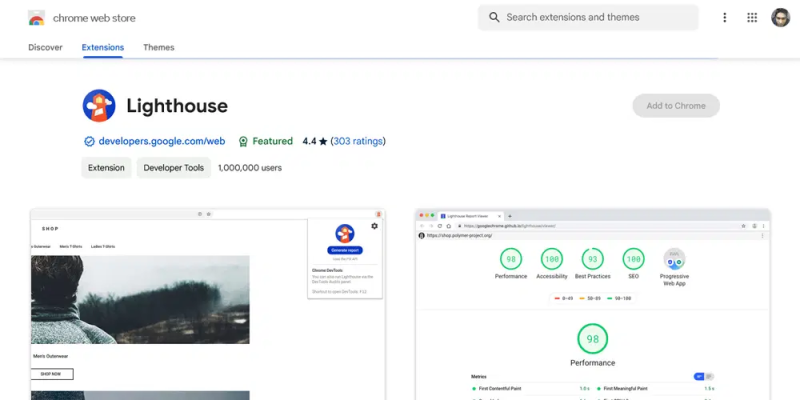This screenshot has height=400, width=800.
Task: Click the Lighthouse extension logo icon
Action: 99,106
